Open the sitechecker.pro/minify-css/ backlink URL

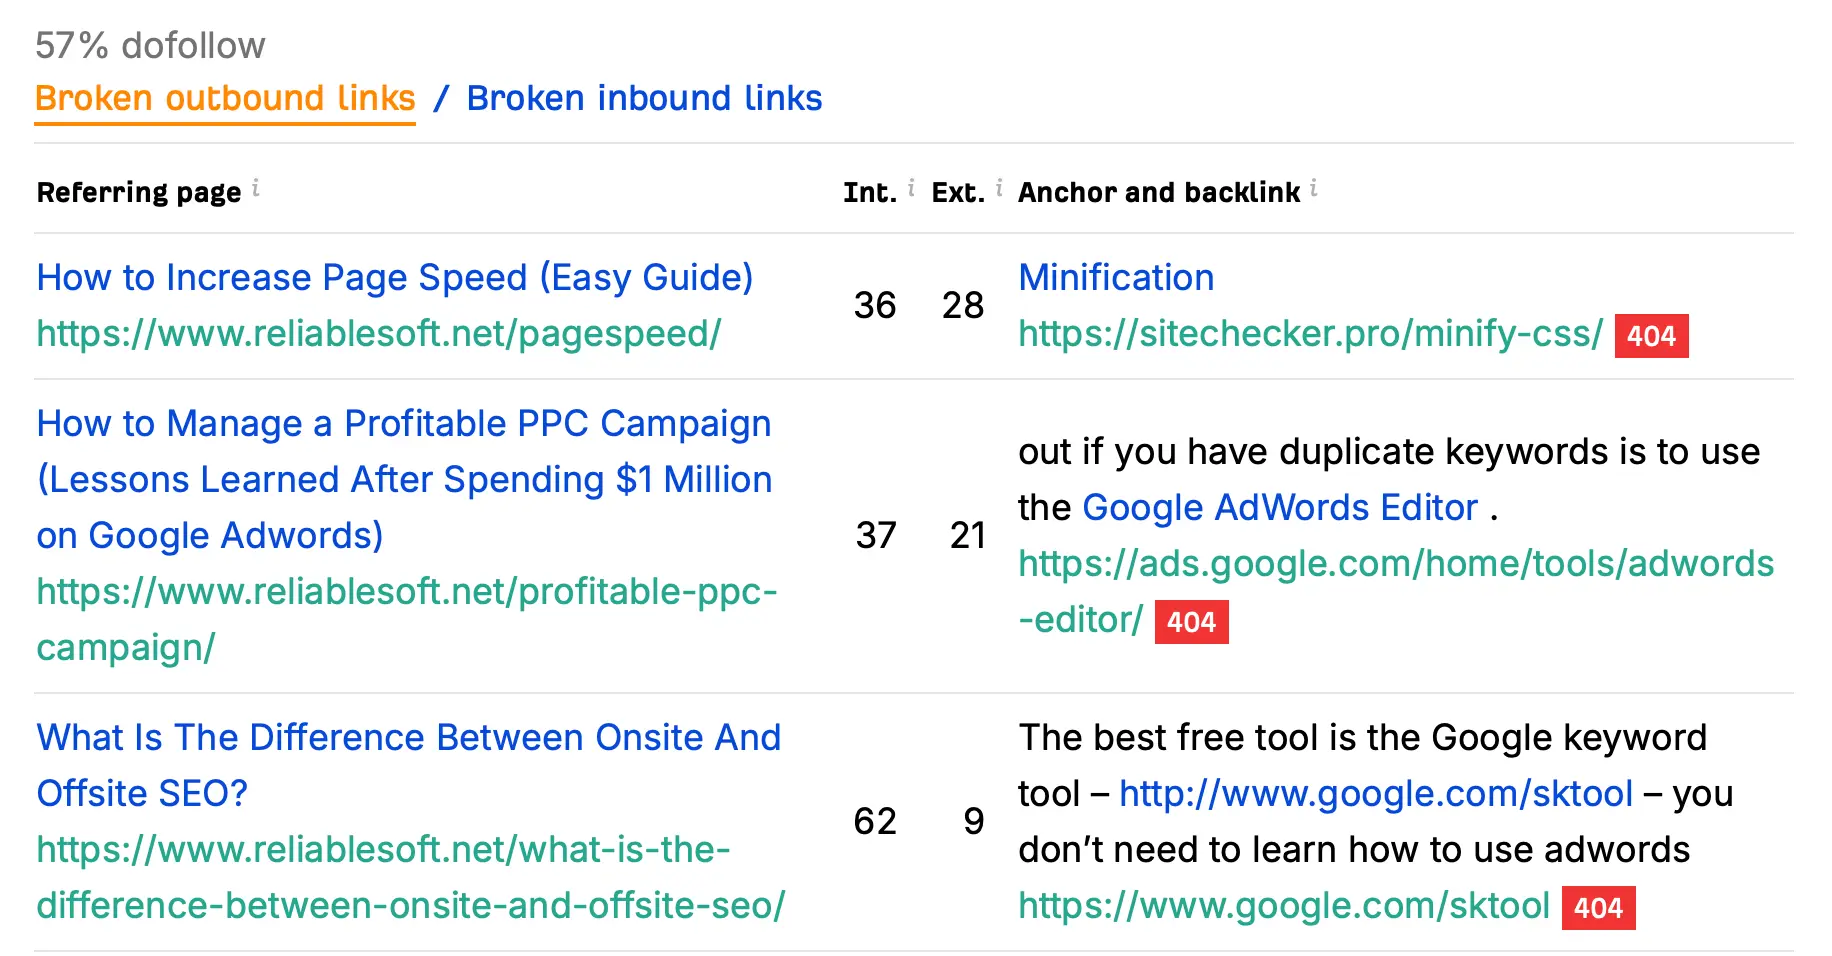1310,334
